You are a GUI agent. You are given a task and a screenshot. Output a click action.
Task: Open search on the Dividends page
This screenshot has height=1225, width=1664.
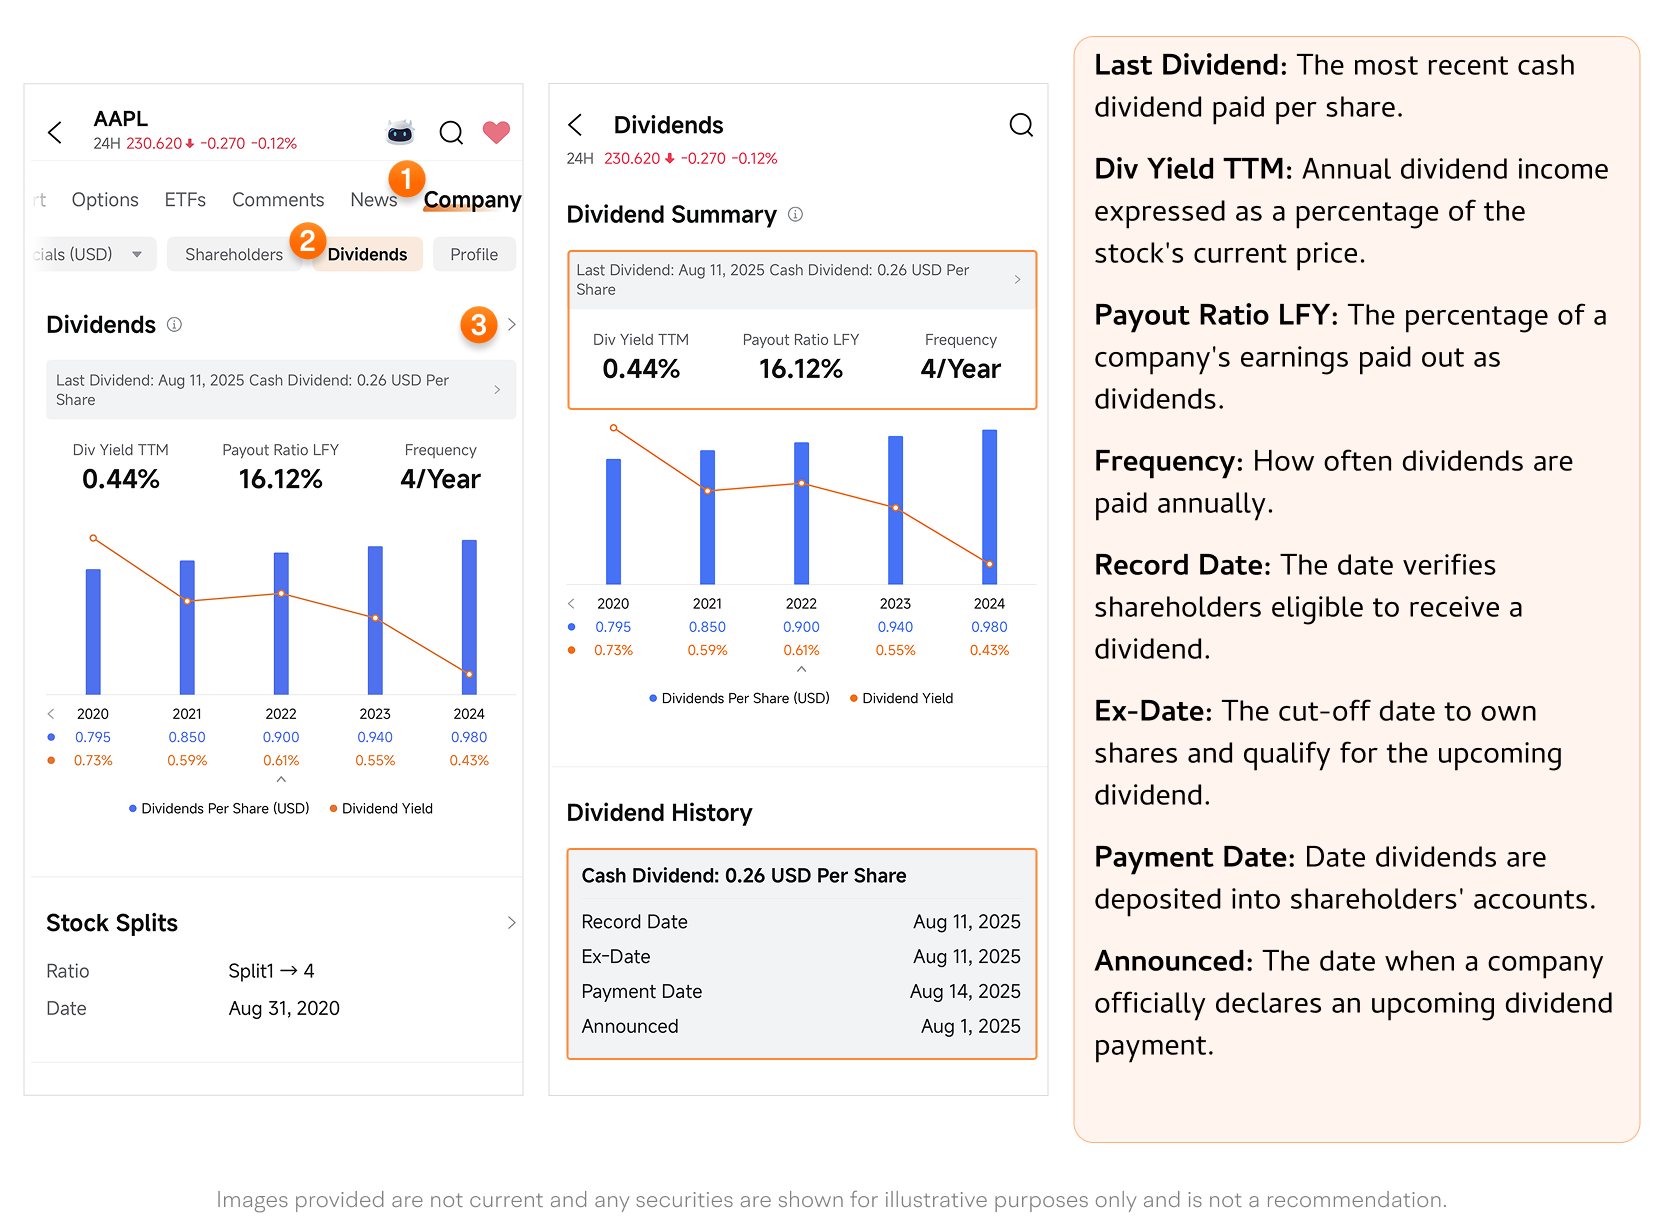pyautogui.click(x=1020, y=125)
